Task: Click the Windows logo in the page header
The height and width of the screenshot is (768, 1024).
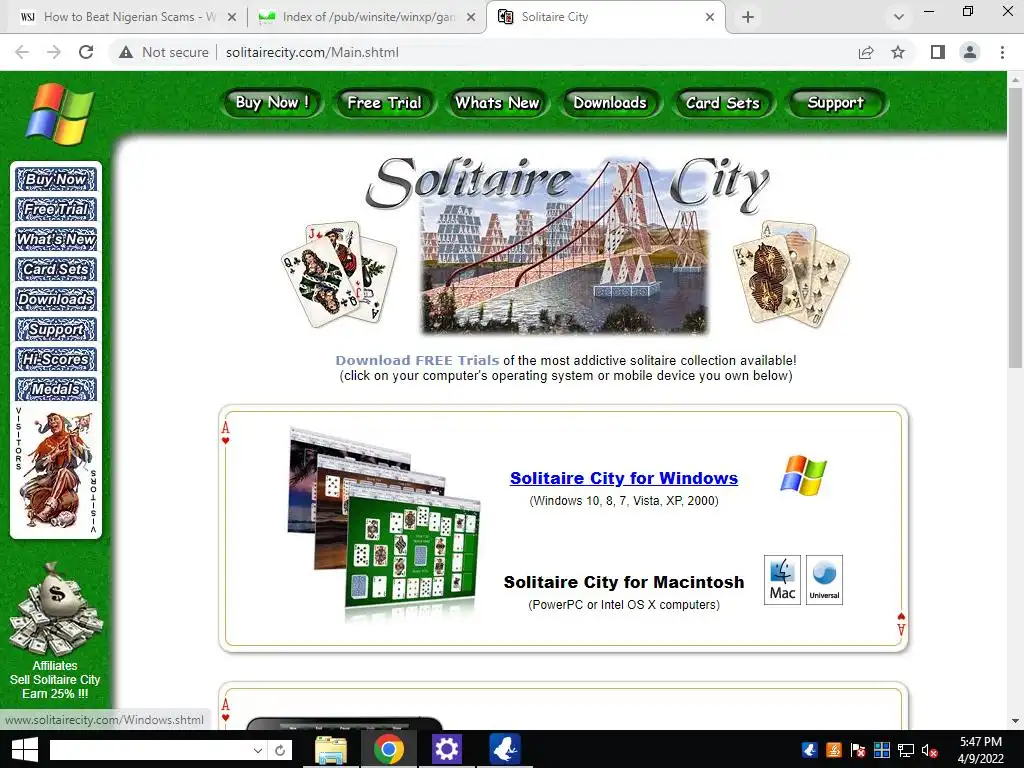Action: pos(60,114)
